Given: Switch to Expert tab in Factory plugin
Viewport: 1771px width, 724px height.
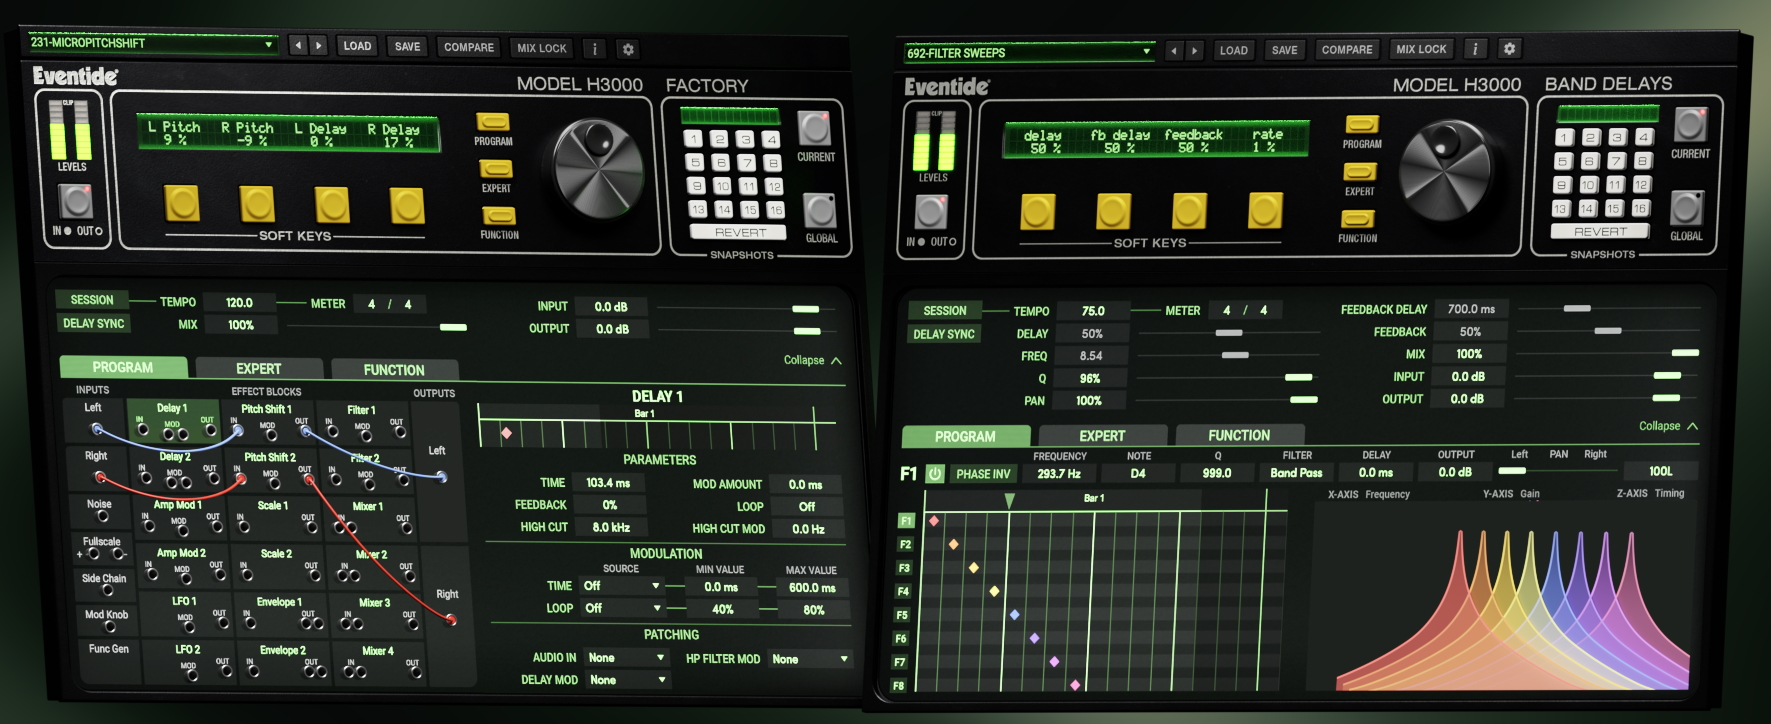Looking at the screenshot, I should click(x=258, y=369).
